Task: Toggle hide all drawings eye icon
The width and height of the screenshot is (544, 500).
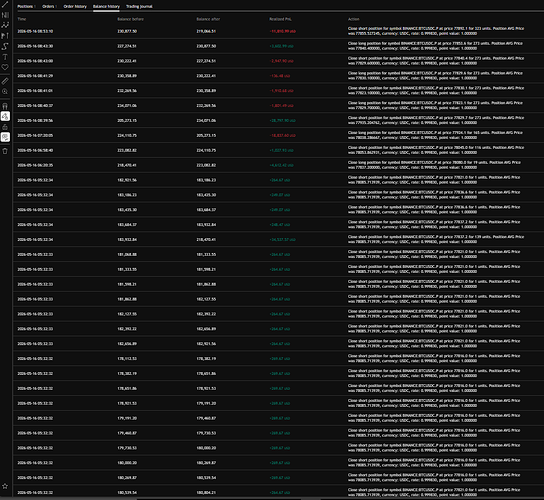Action: (x=5, y=137)
